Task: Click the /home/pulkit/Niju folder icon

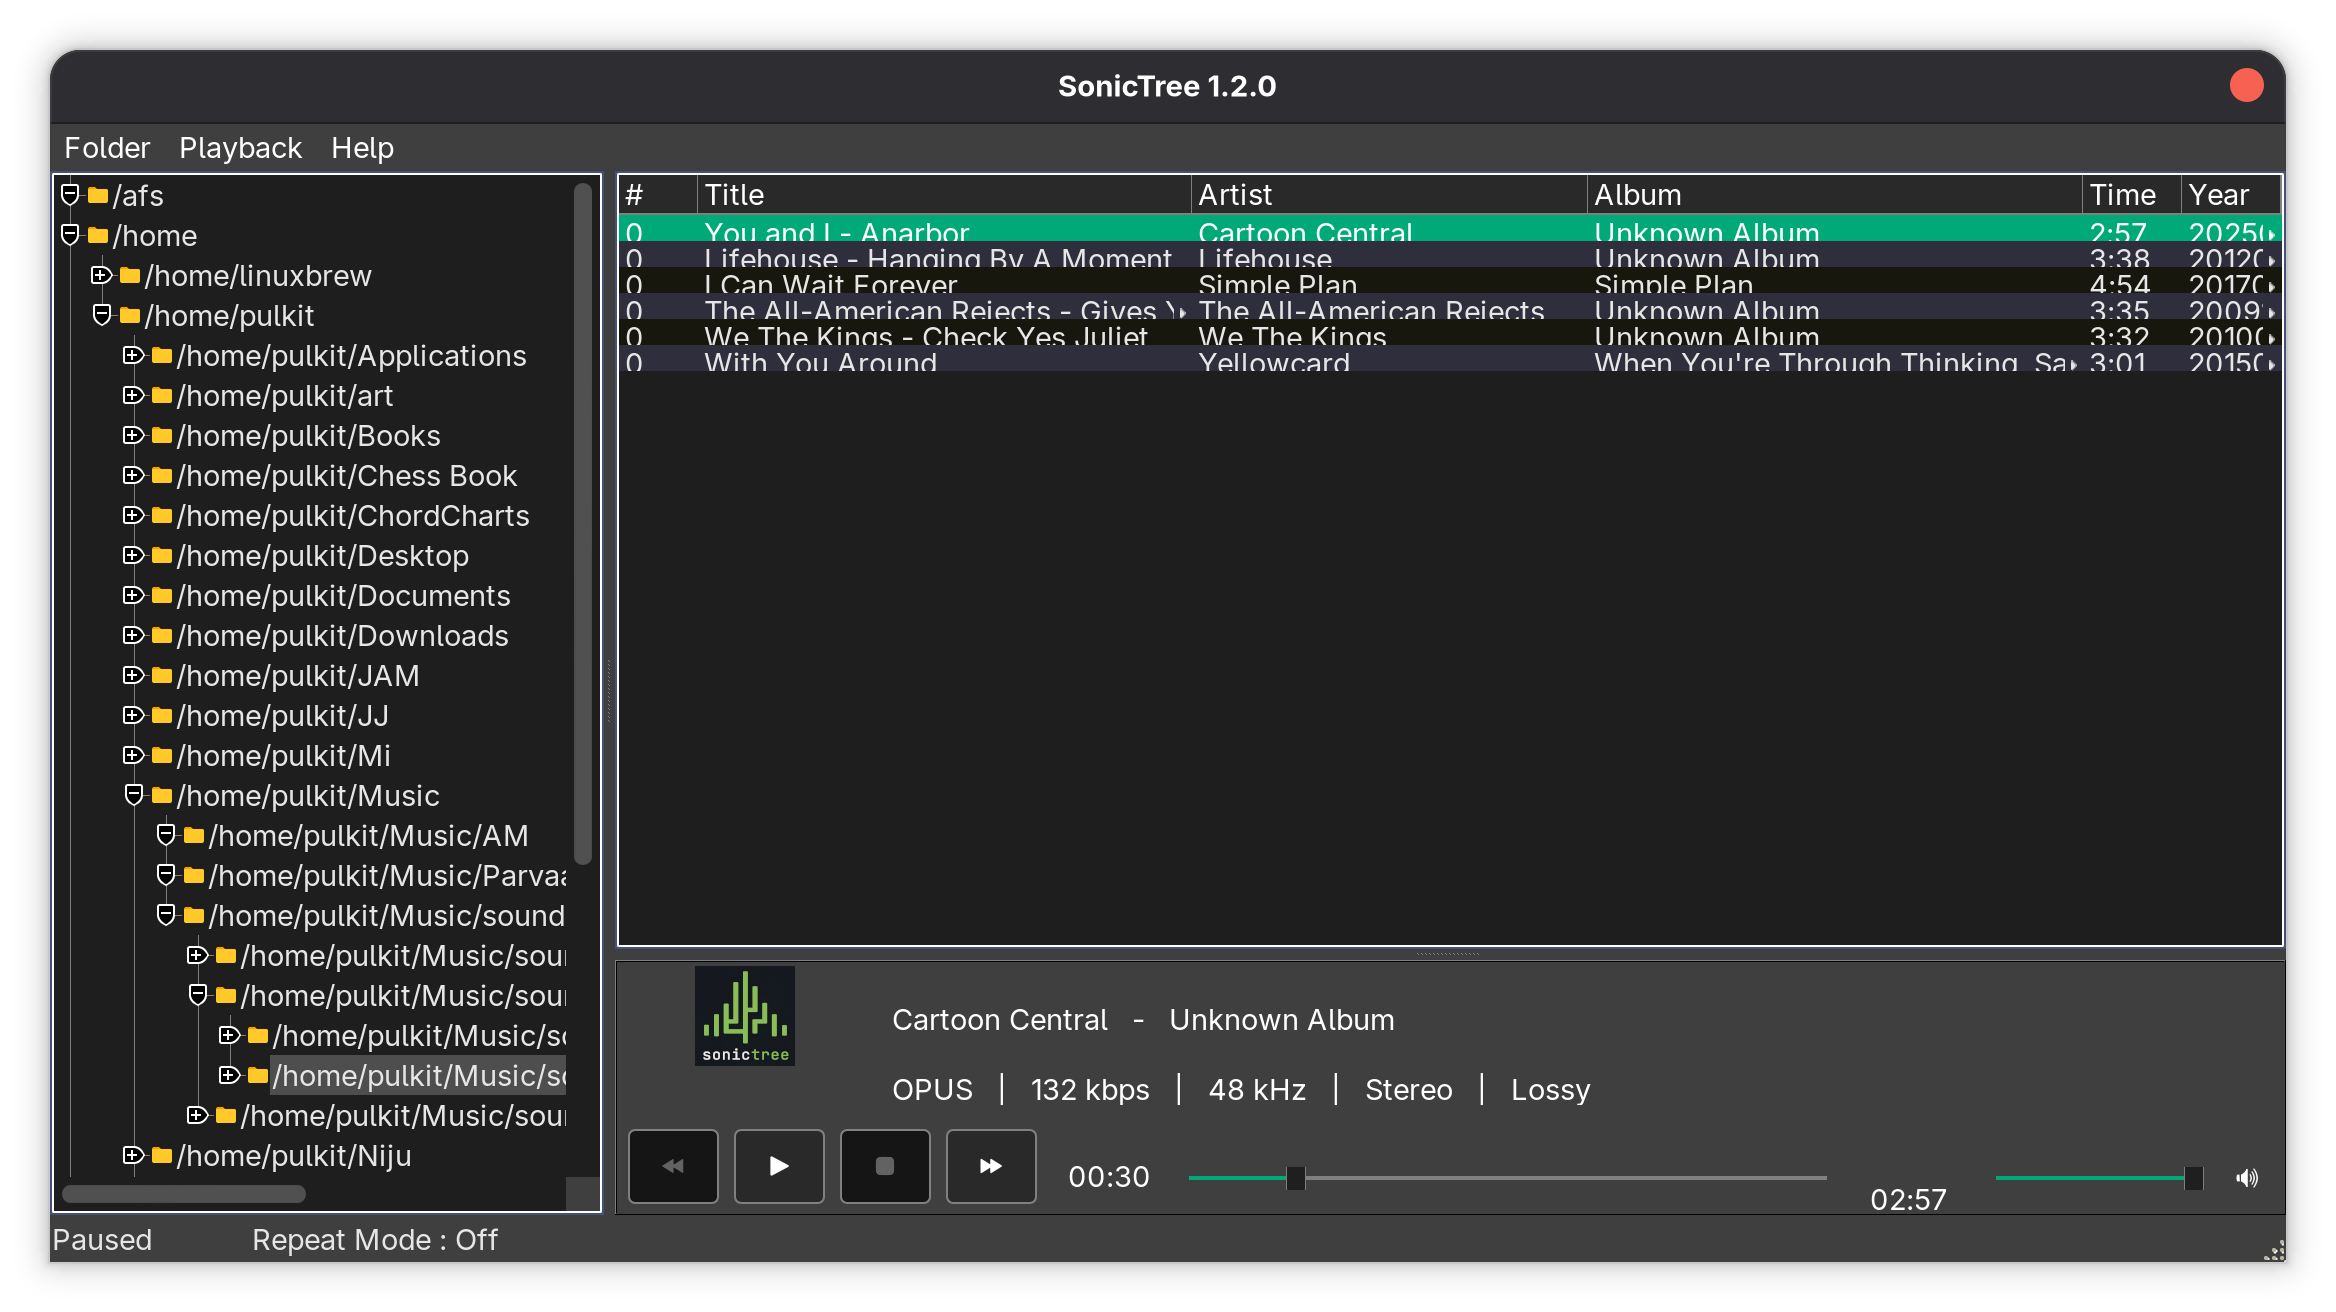Action: click(x=162, y=1155)
